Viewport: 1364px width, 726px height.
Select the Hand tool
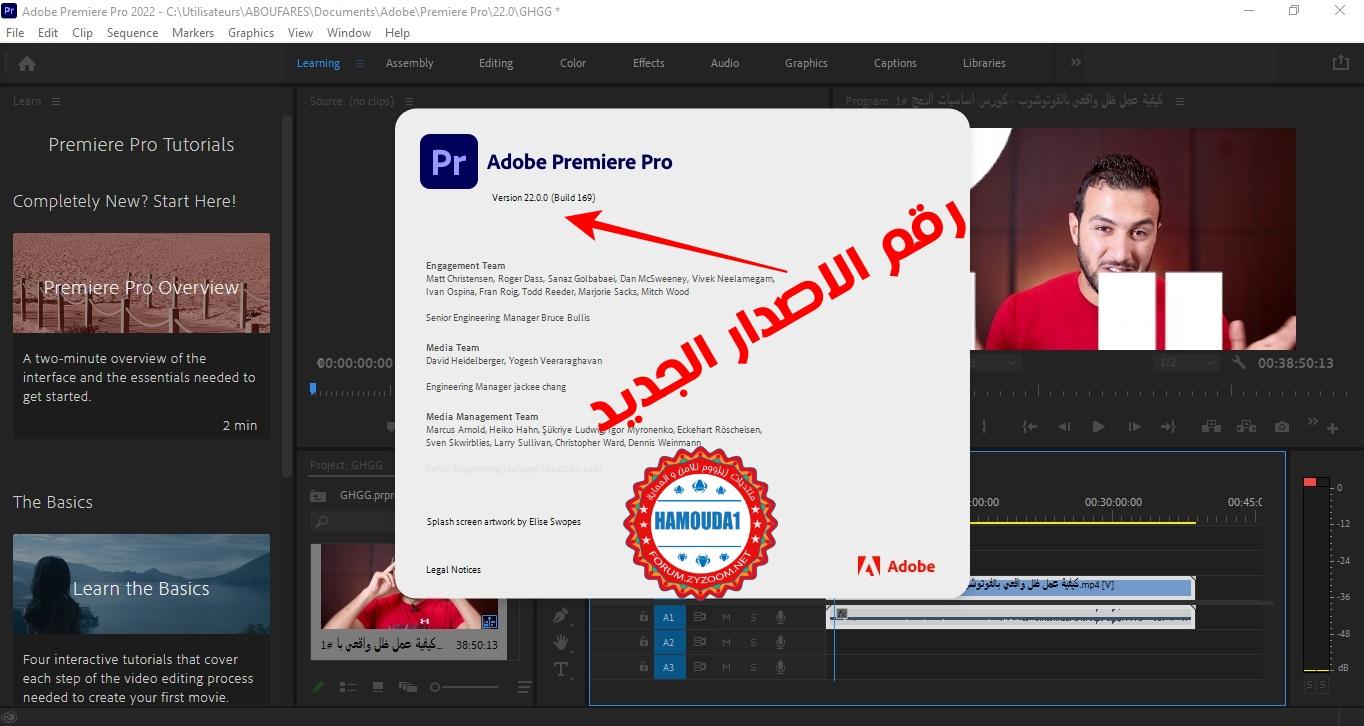(561, 642)
